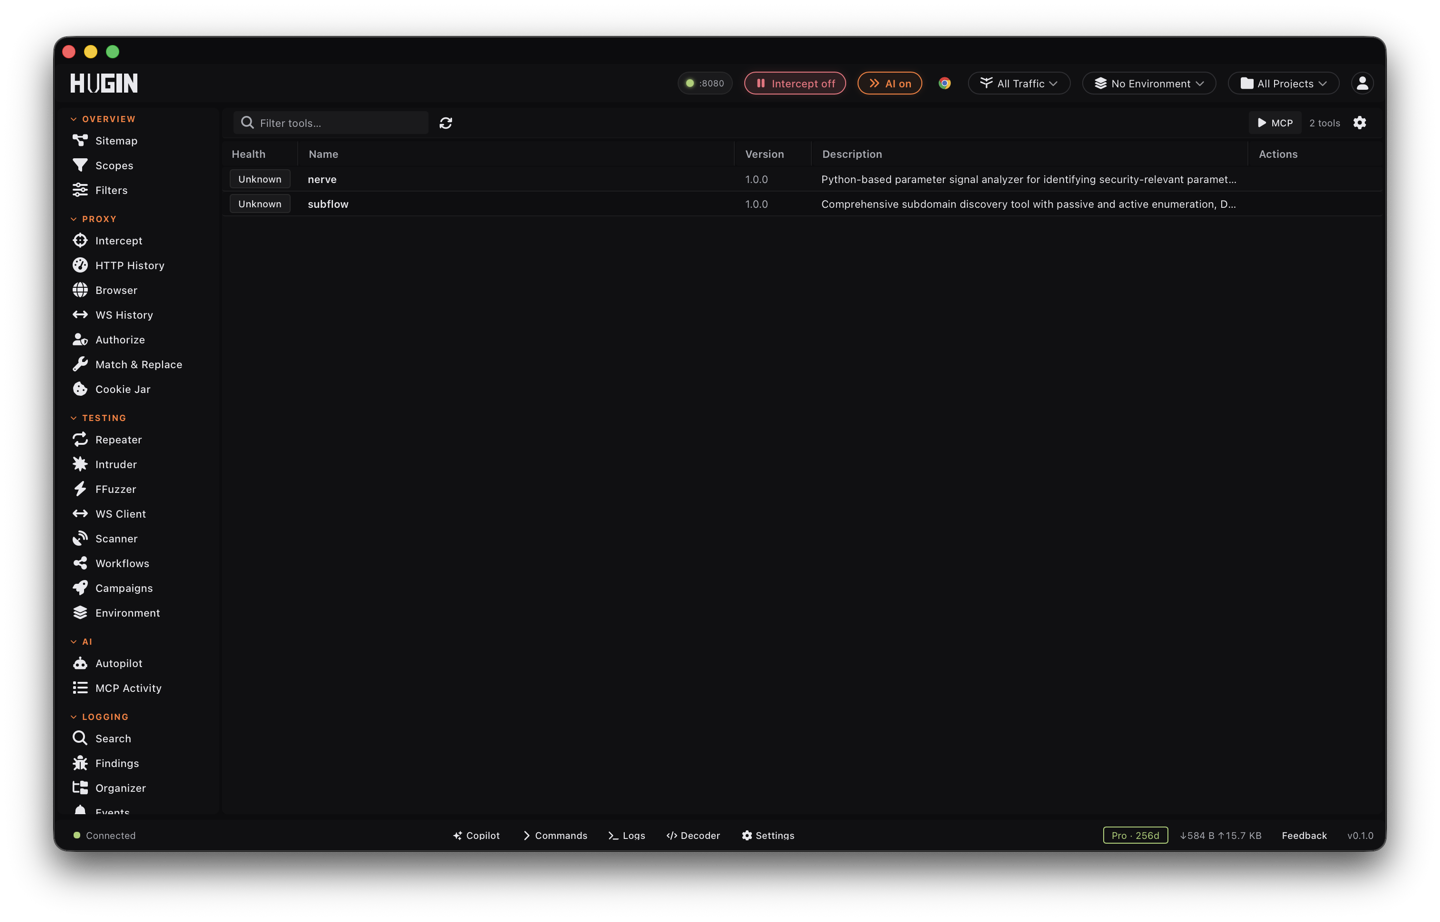
Task: Open tools settings gear icon
Action: [x=1360, y=123]
